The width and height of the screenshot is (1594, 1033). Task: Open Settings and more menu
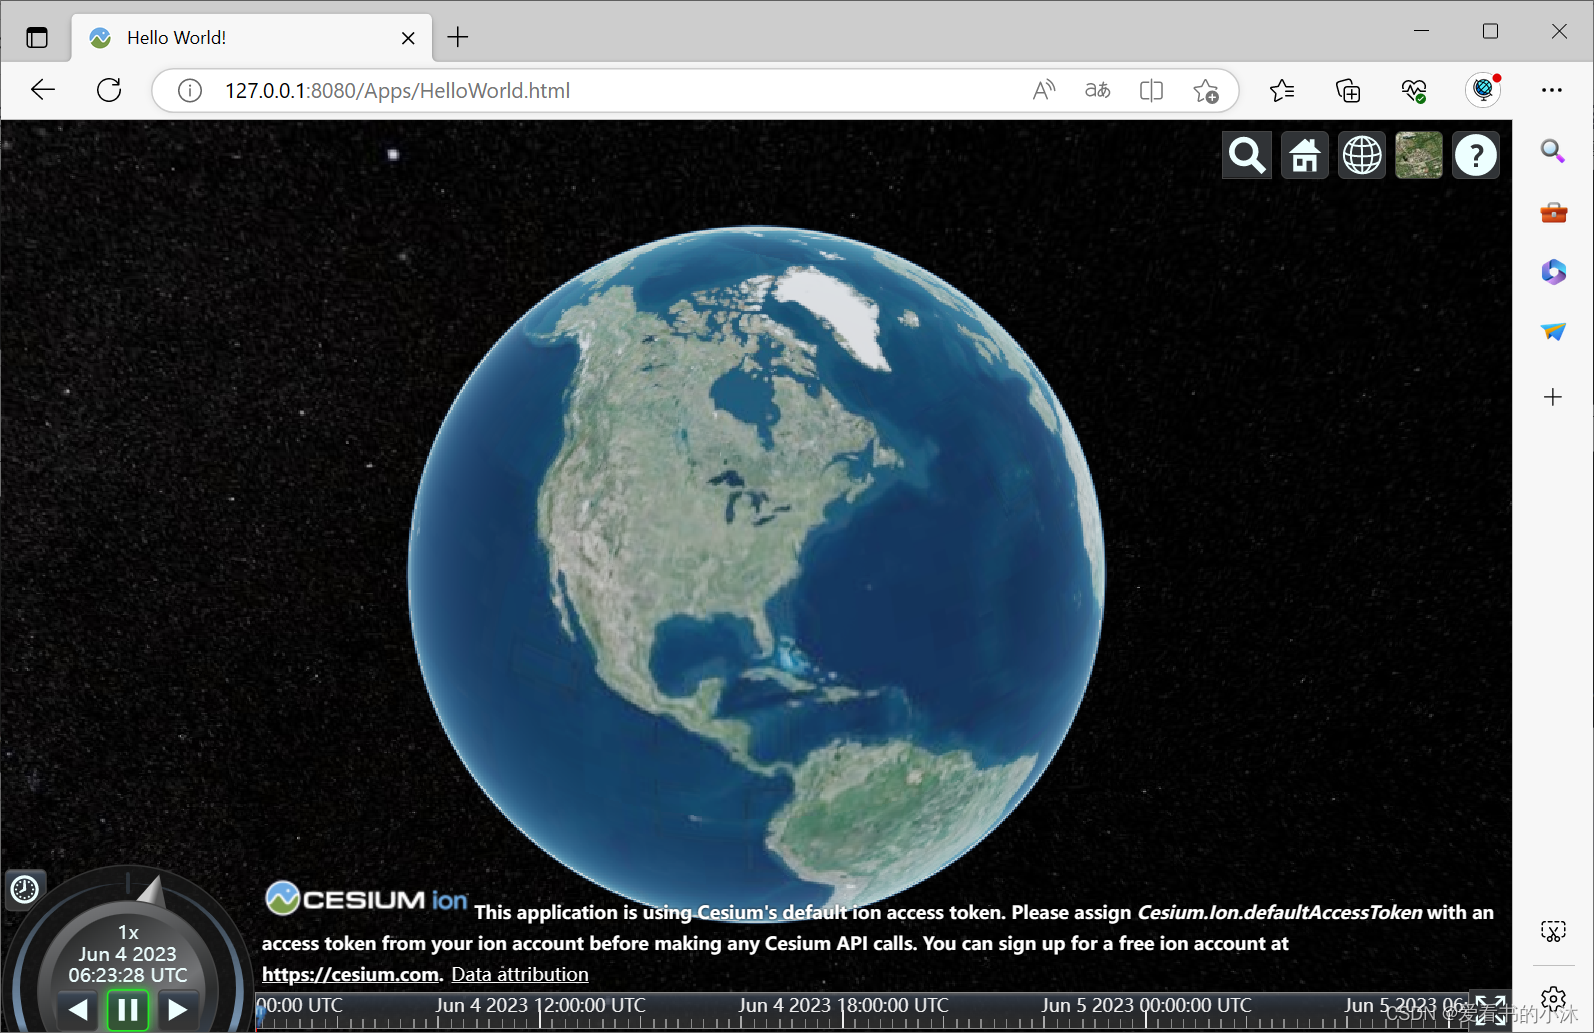[1552, 90]
